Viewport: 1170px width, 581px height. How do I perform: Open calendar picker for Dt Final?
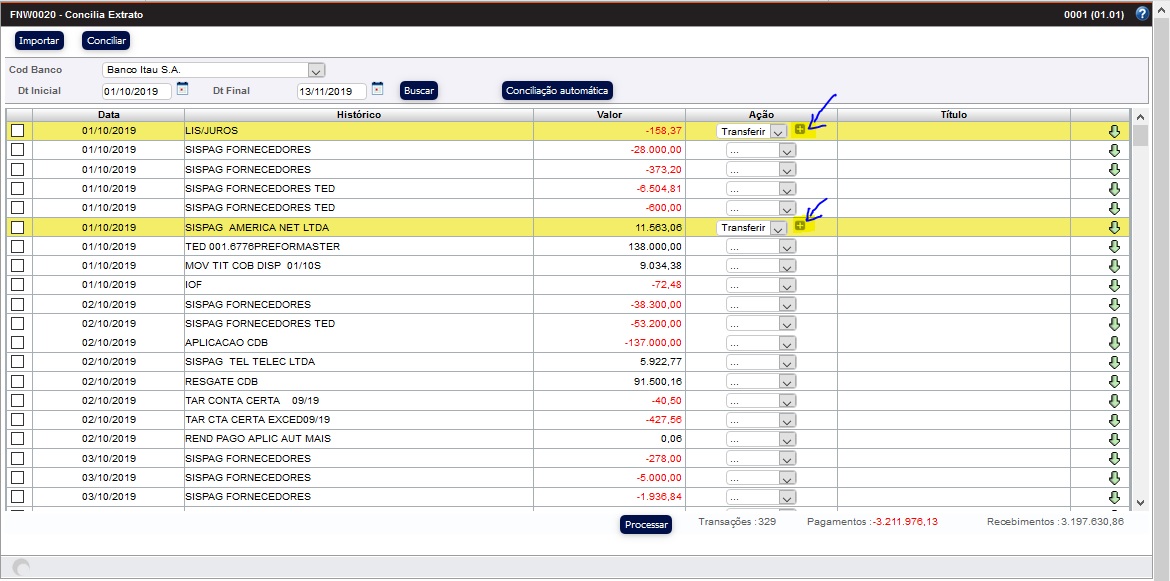(x=377, y=89)
